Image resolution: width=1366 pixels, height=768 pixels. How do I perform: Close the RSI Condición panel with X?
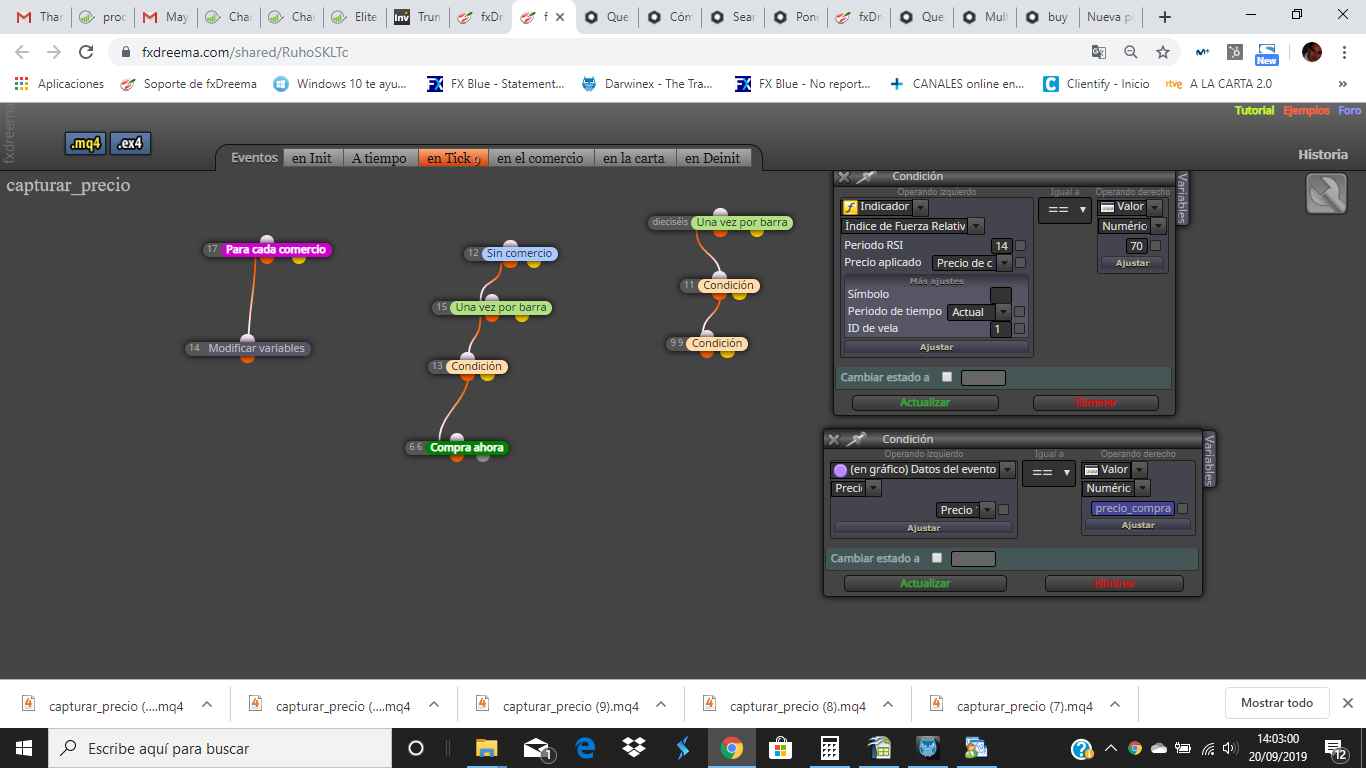(x=844, y=177)
